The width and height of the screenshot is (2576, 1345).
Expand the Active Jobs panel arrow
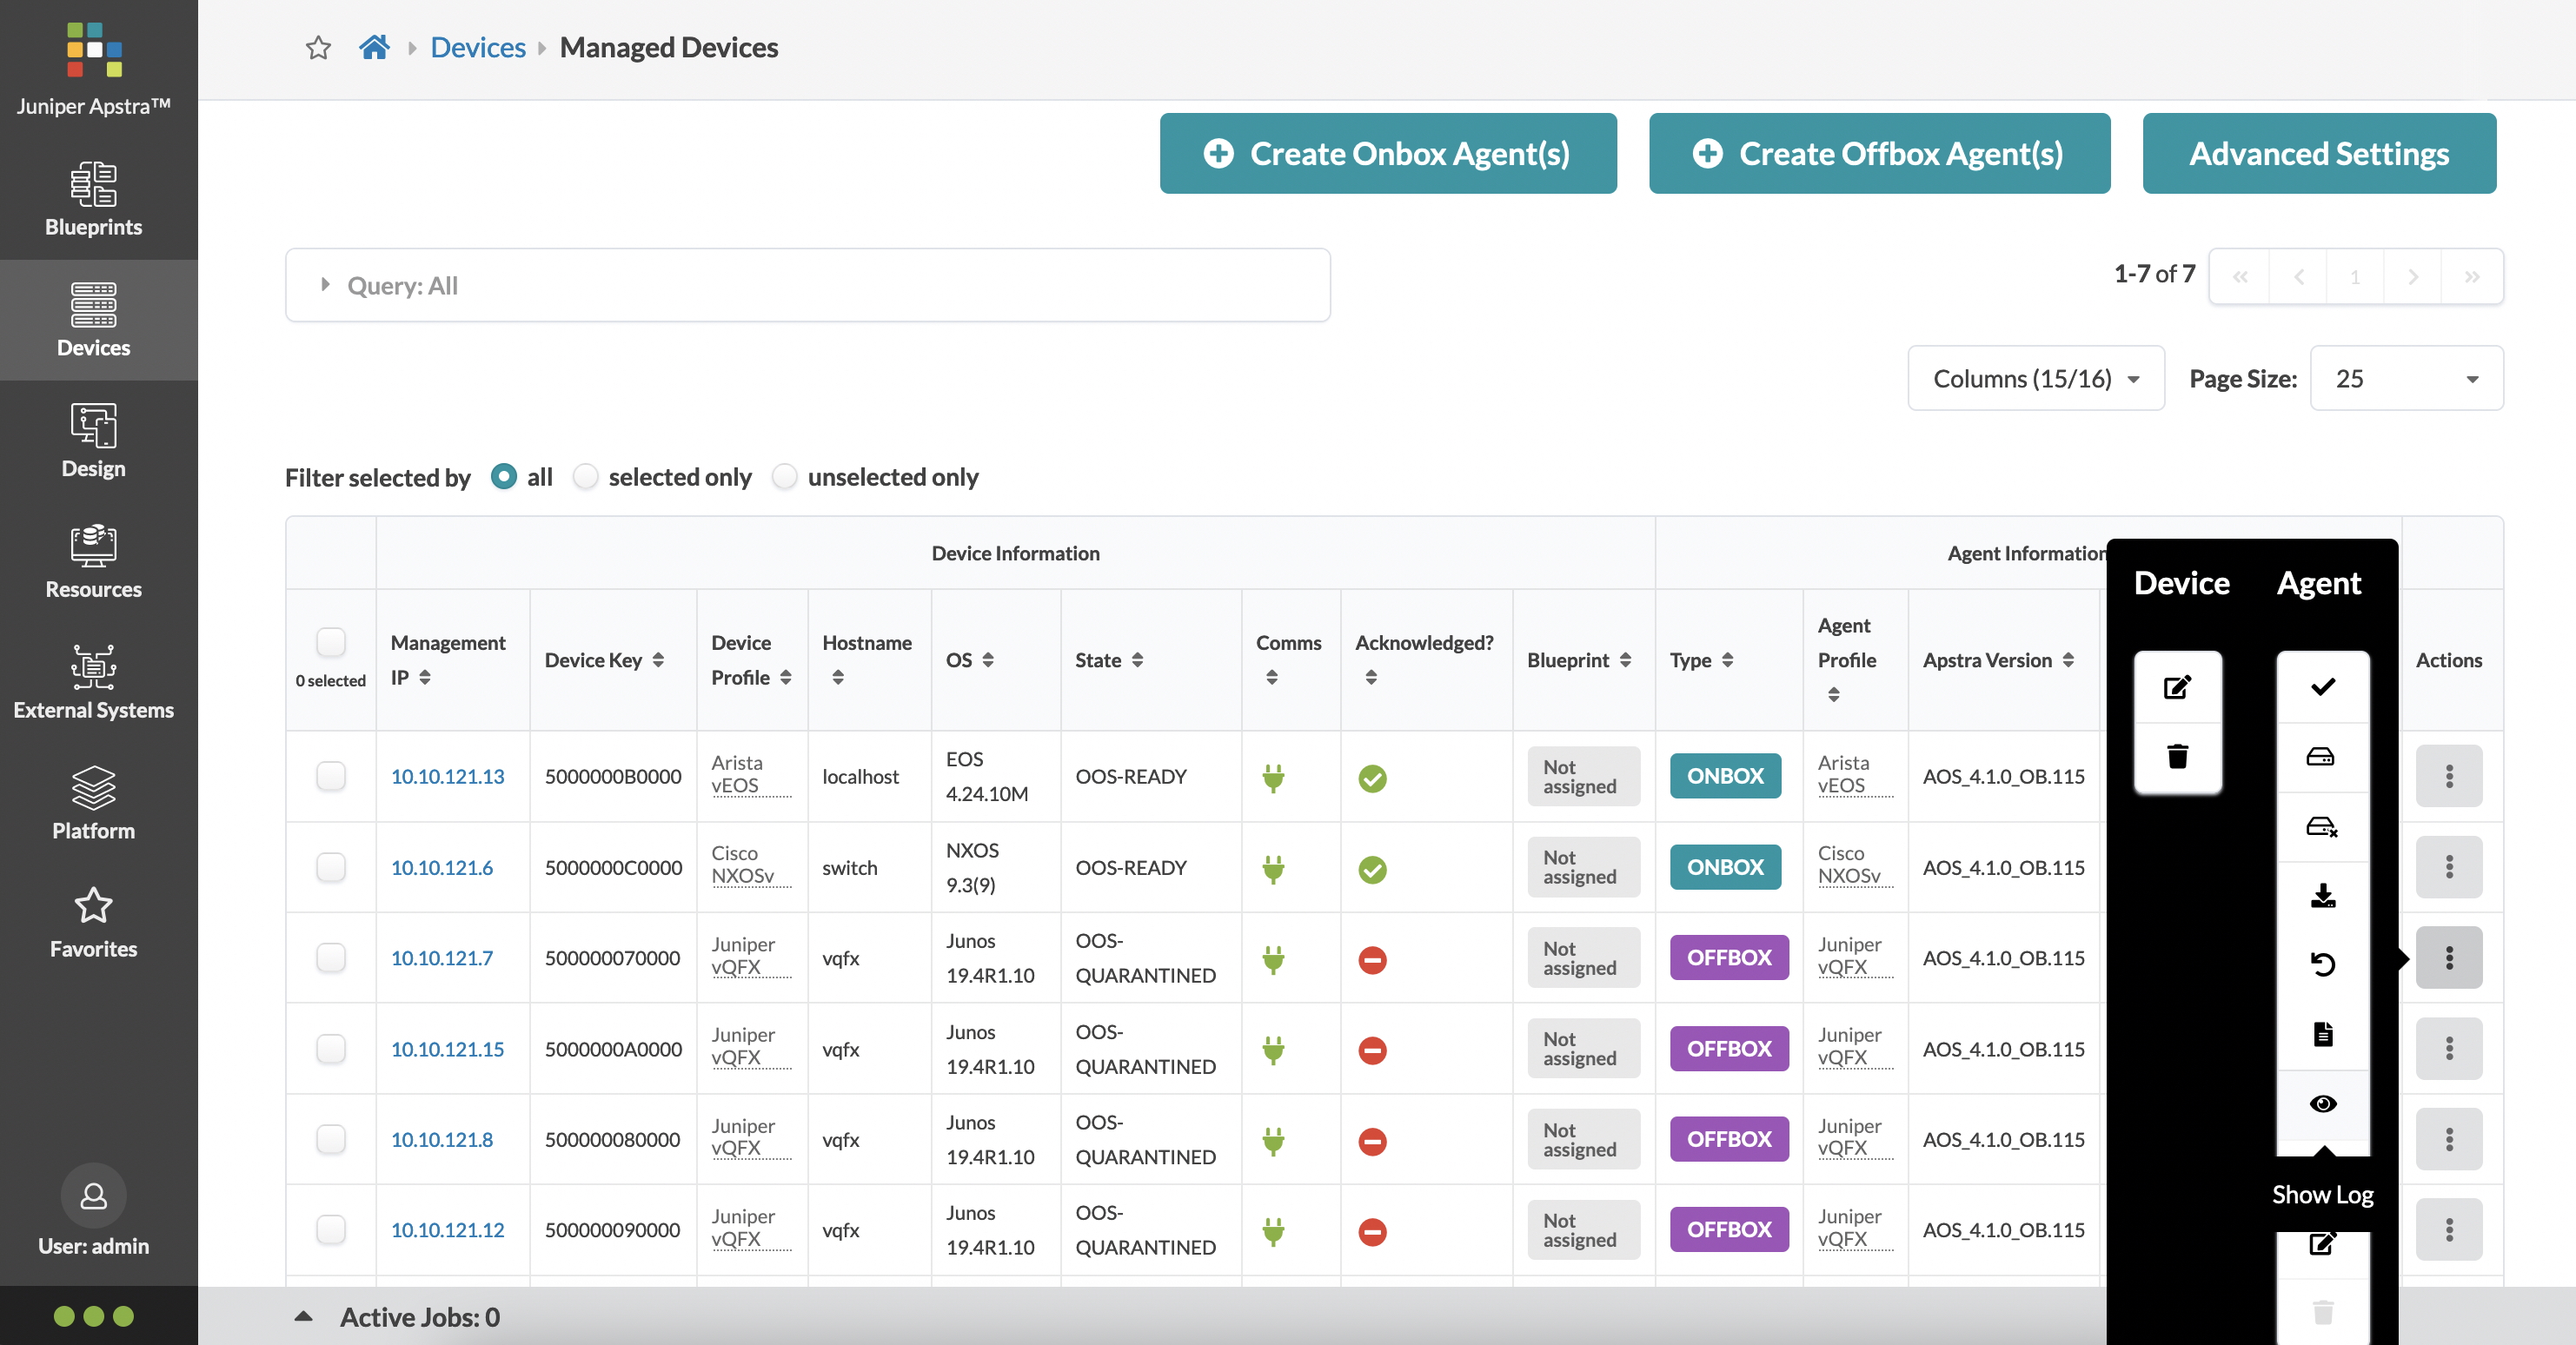tap(303, 1316)
